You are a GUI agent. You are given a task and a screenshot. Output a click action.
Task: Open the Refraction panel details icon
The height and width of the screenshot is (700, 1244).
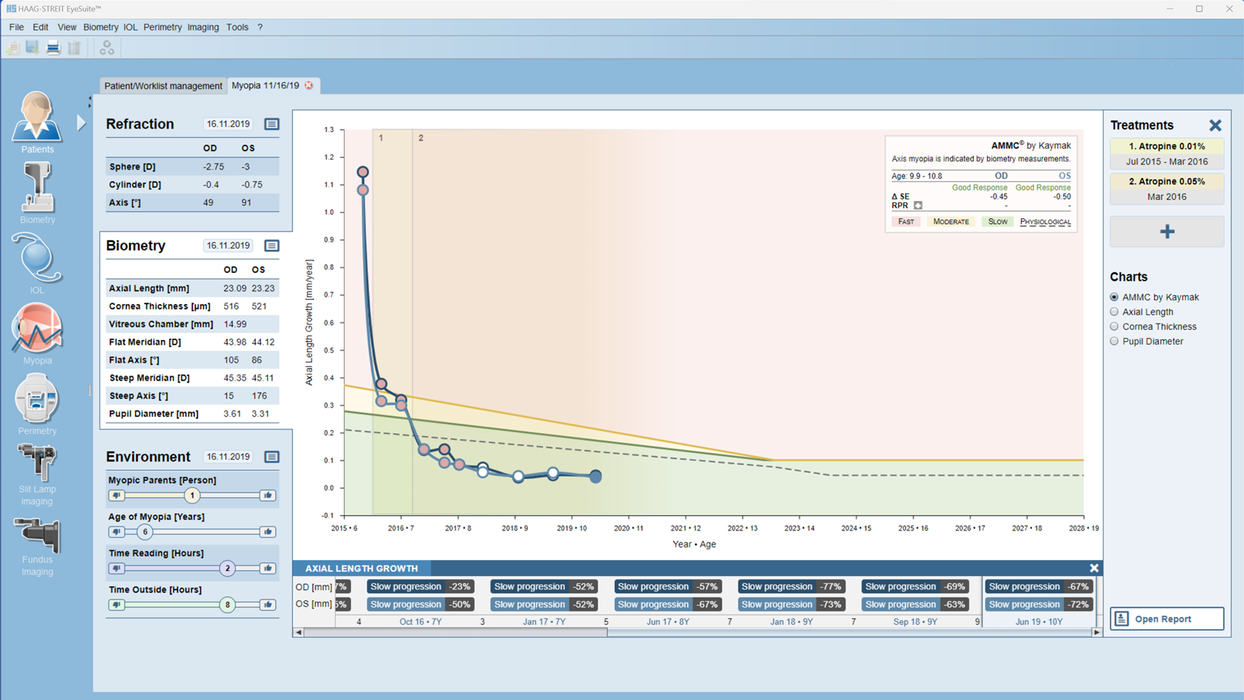coord(271,124)
